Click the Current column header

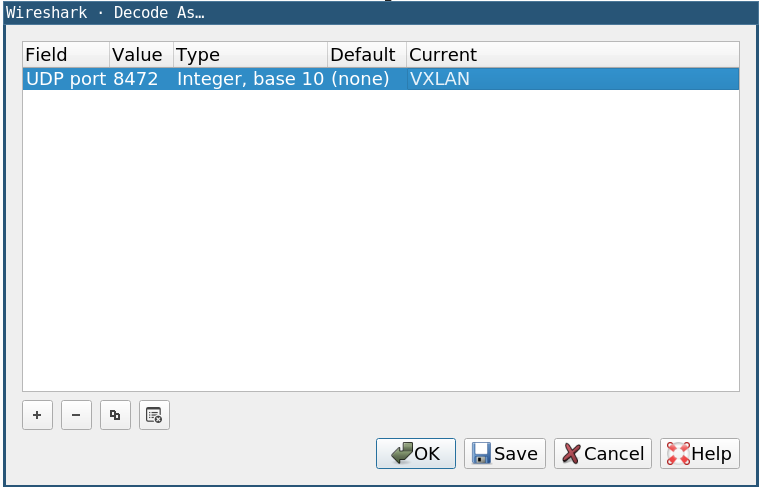(572, 54)
